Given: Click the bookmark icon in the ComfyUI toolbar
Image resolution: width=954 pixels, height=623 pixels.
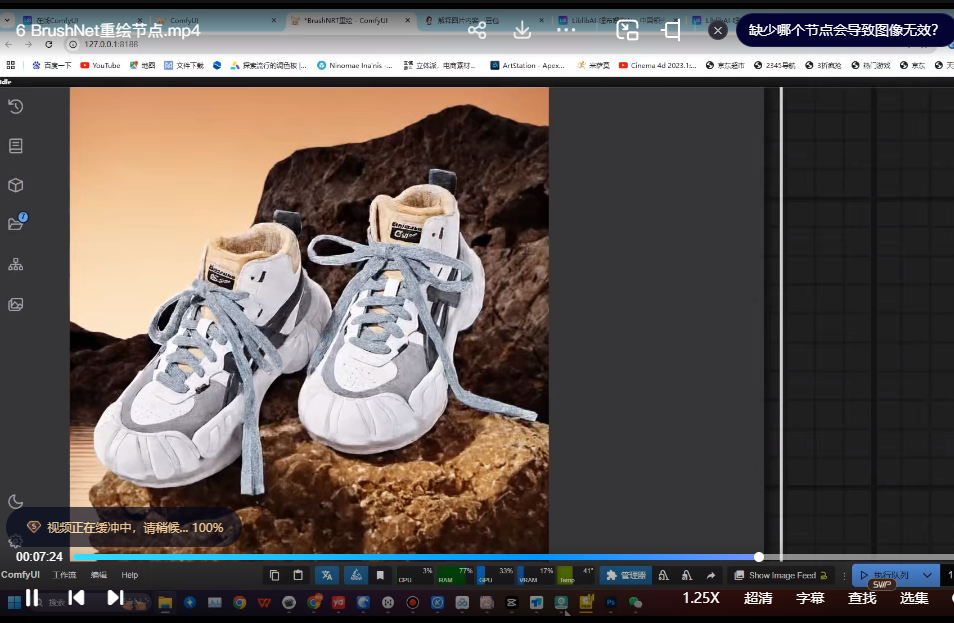Looking at the screenshot, I should pos(380,575).
